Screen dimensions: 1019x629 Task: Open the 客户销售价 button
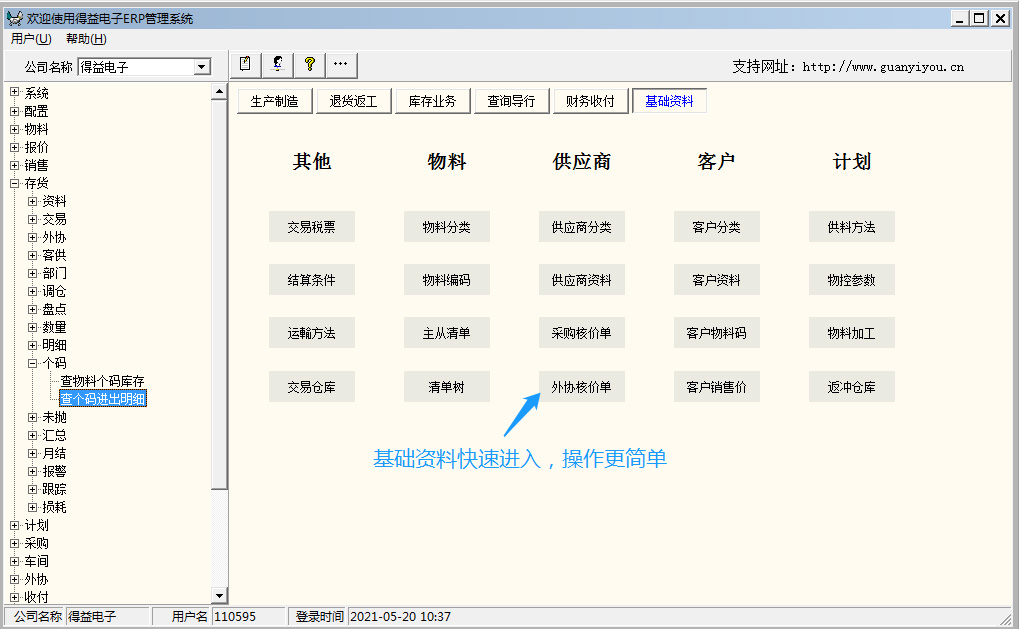716,387
